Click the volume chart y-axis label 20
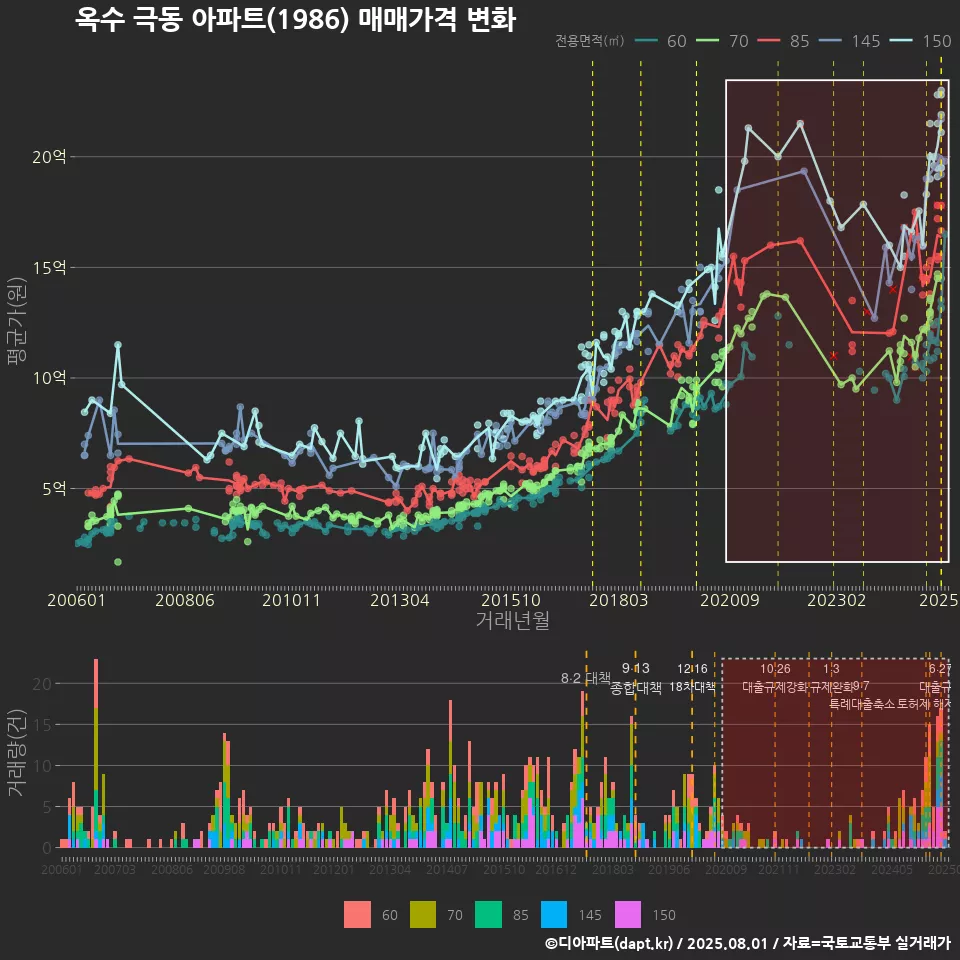 [42, 684]
